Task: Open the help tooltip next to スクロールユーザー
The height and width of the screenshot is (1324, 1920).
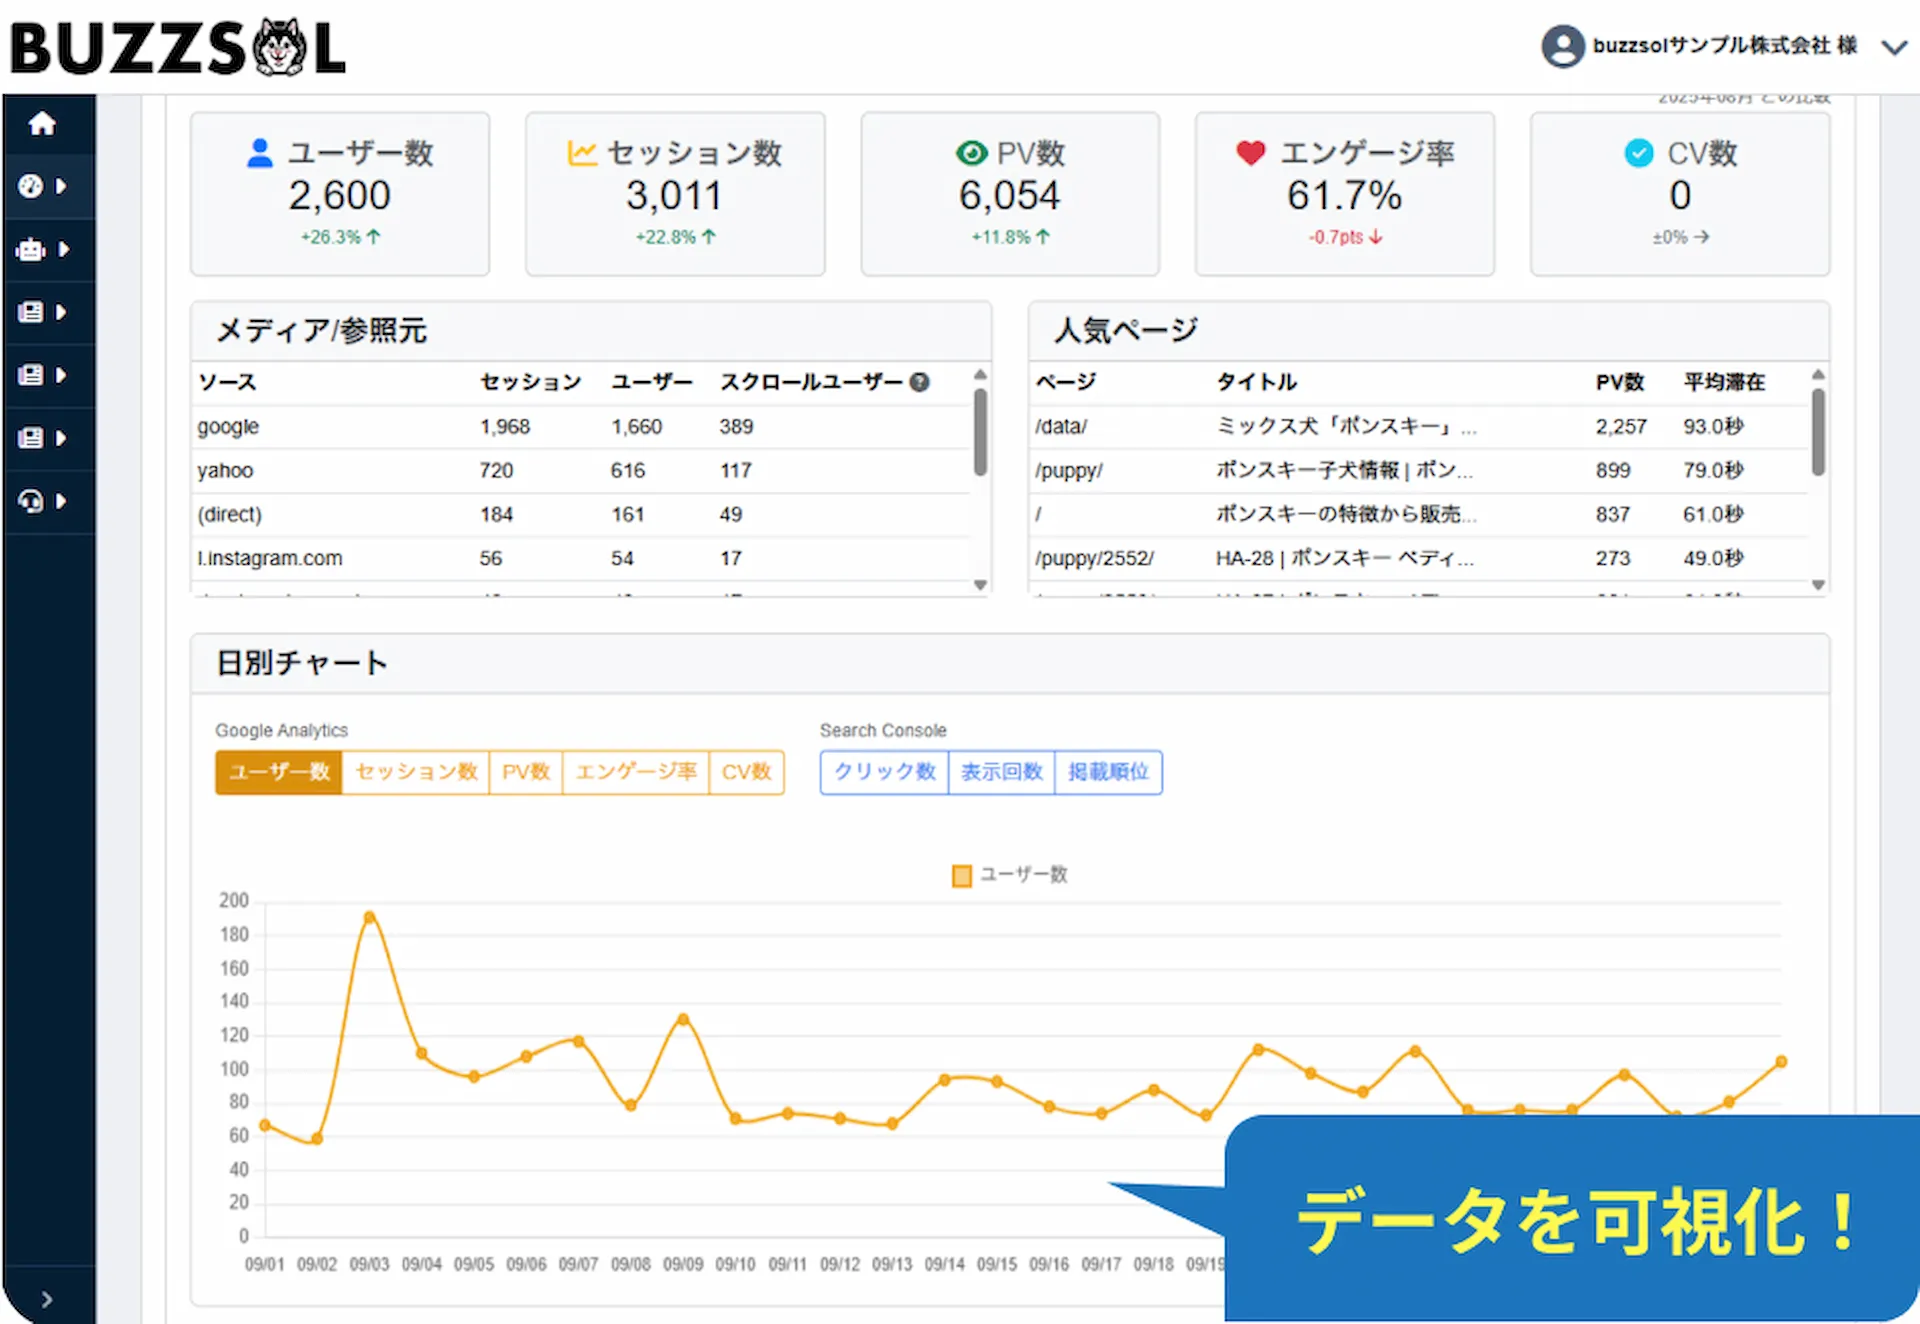Action: click(921, 382)
